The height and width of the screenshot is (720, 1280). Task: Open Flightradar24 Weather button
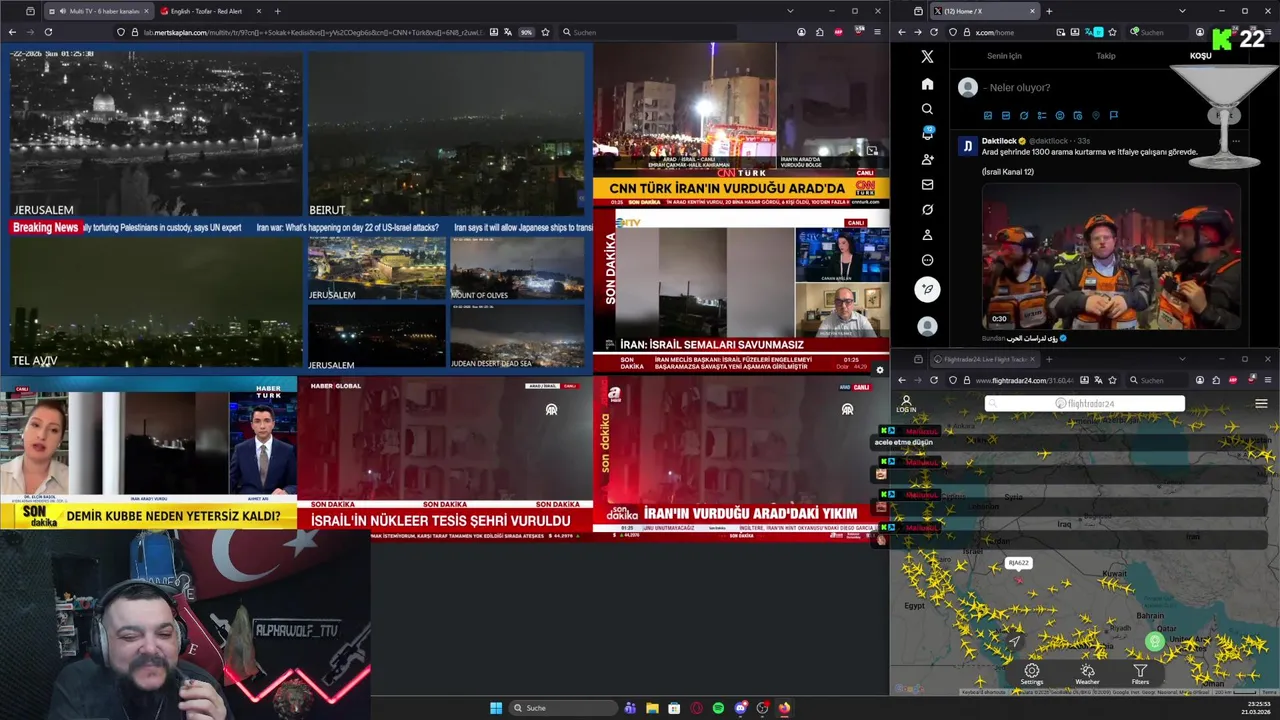[1087, 674]
